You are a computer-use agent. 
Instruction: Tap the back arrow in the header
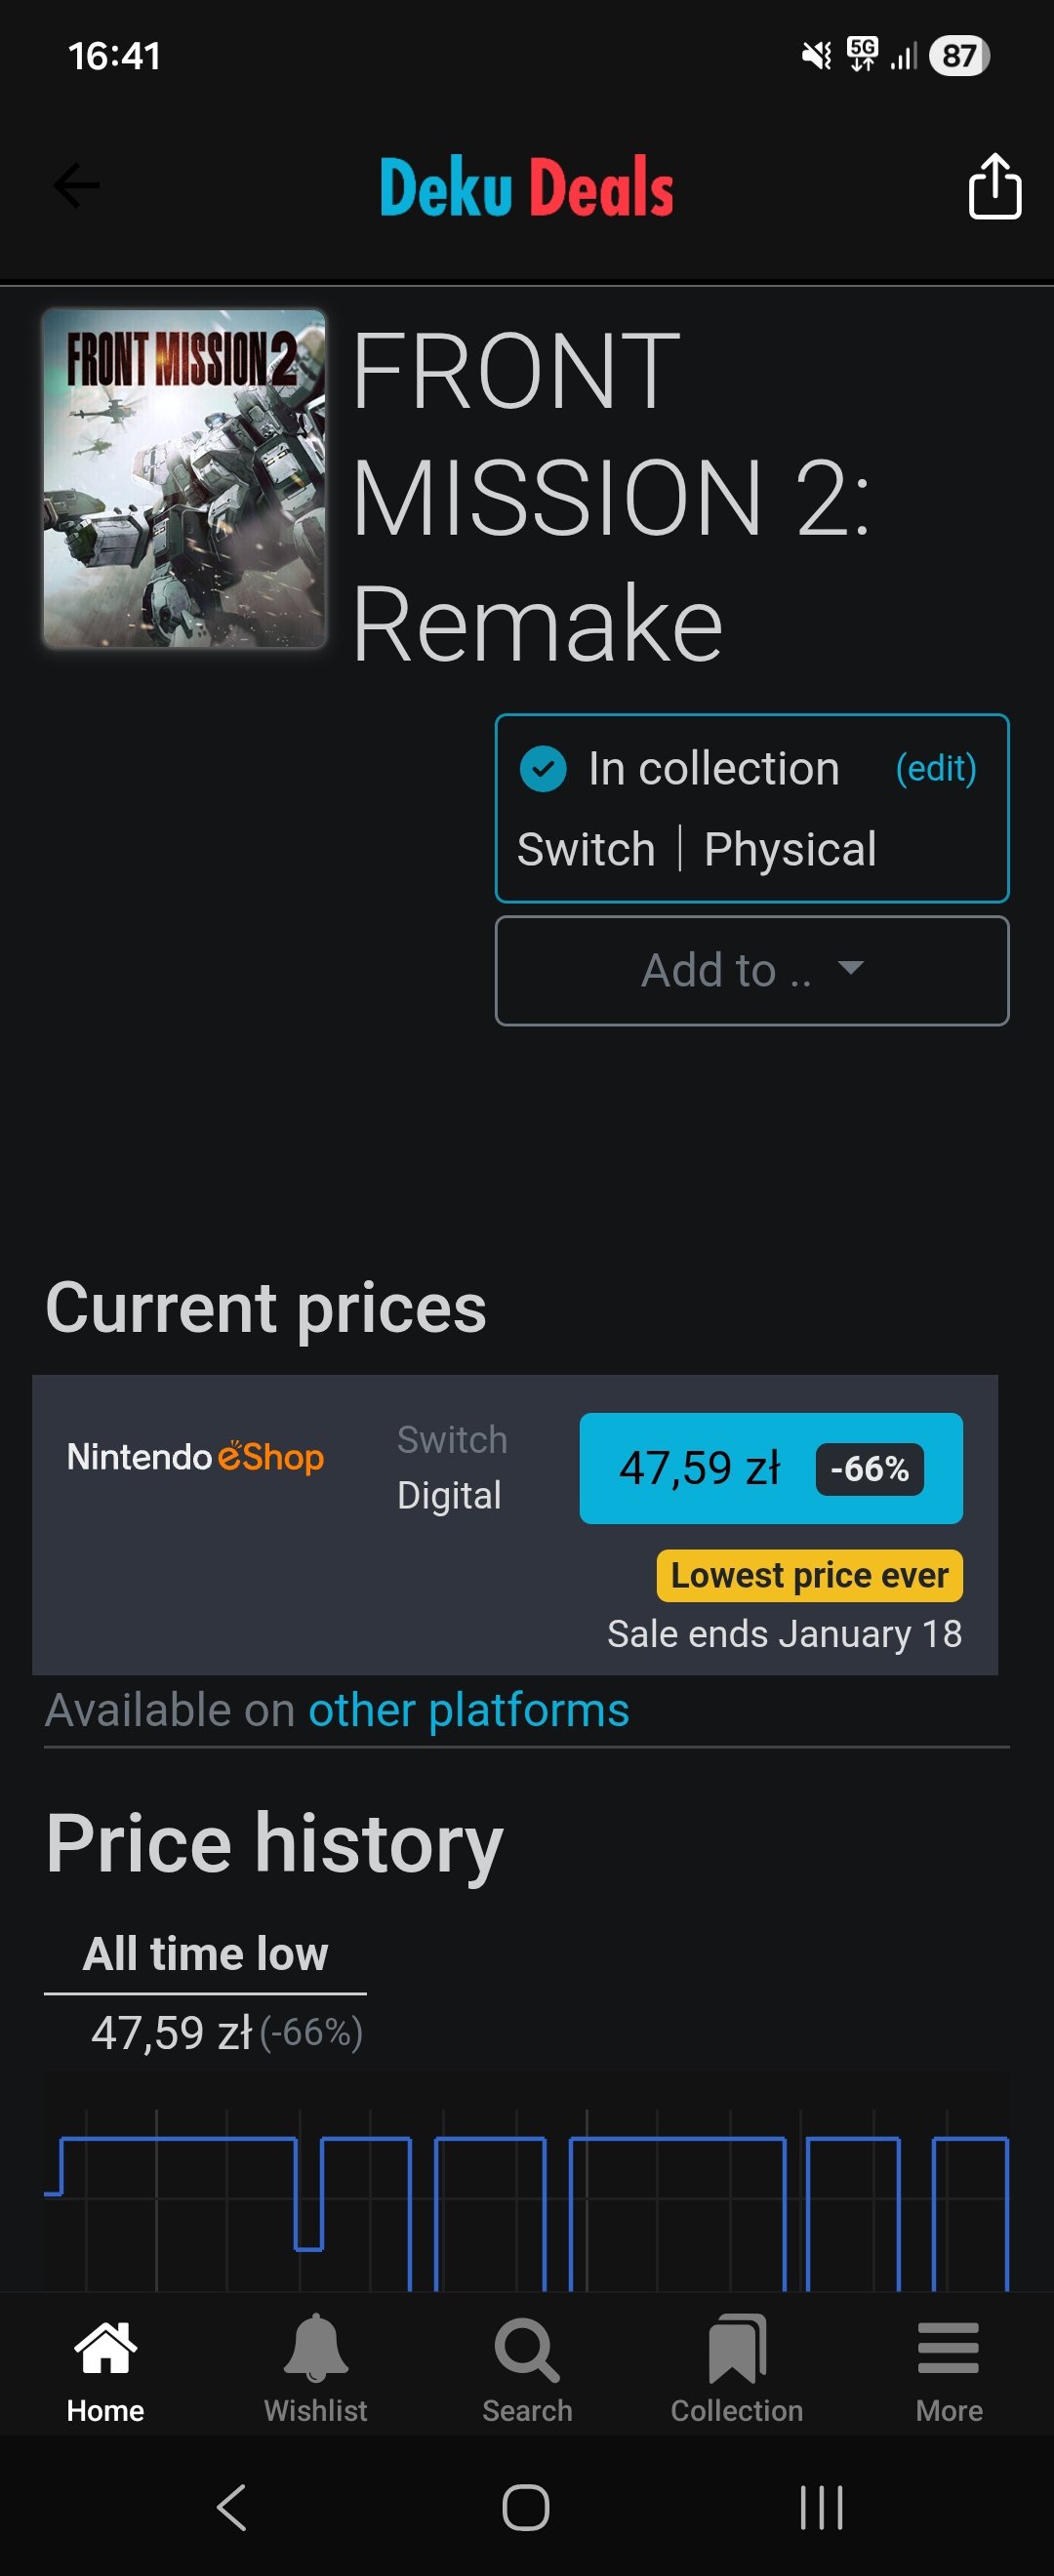point(76,186)
